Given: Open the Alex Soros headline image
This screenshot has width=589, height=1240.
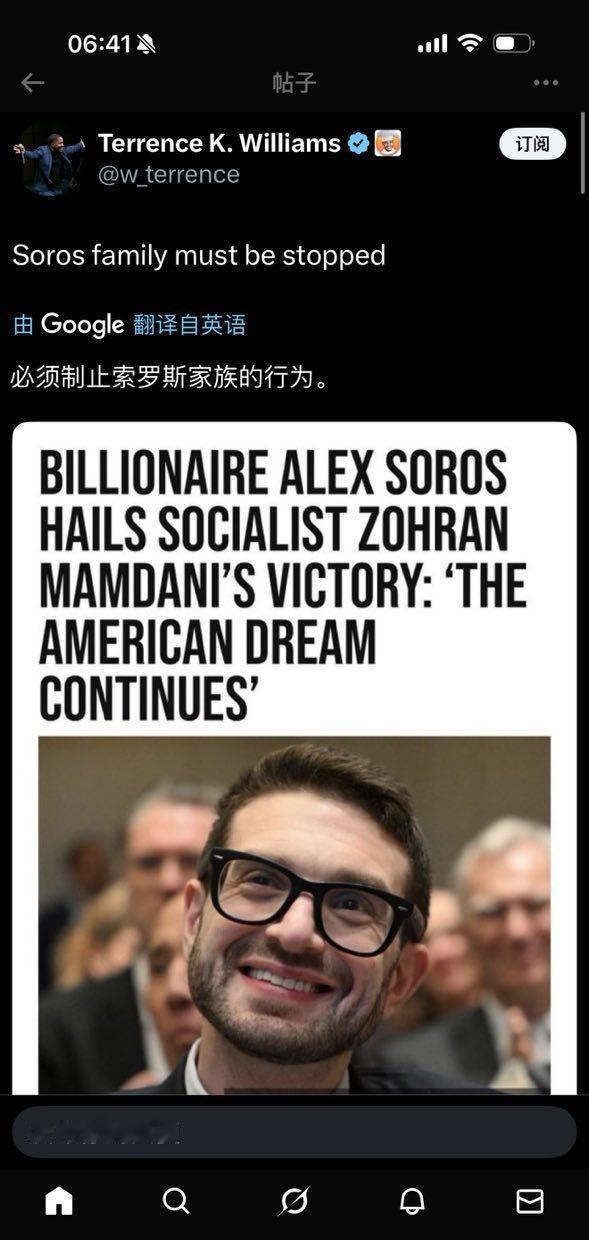Looking at the screenshot, I should [294, 758].
